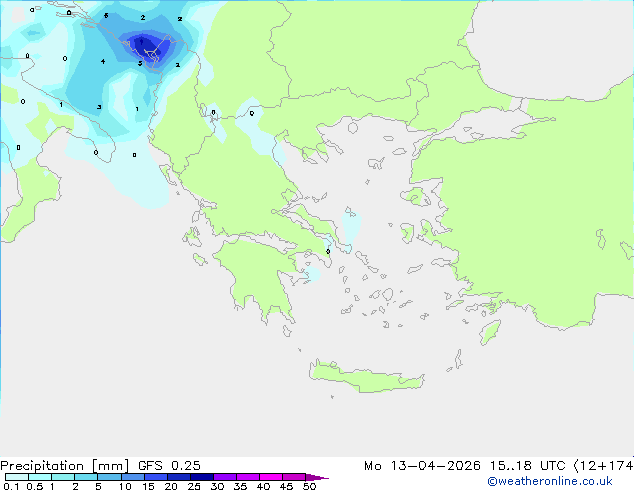Viewport: 634px width, 490px height.
Task: Click the "15" legend scale value
Action: pyautogui.click(x=148, y=486)
